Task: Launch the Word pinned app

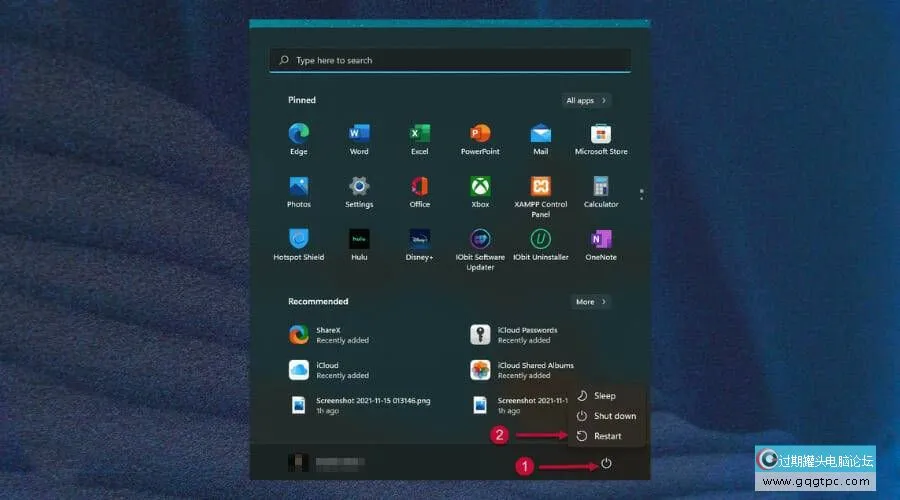Action: [359, 134]
